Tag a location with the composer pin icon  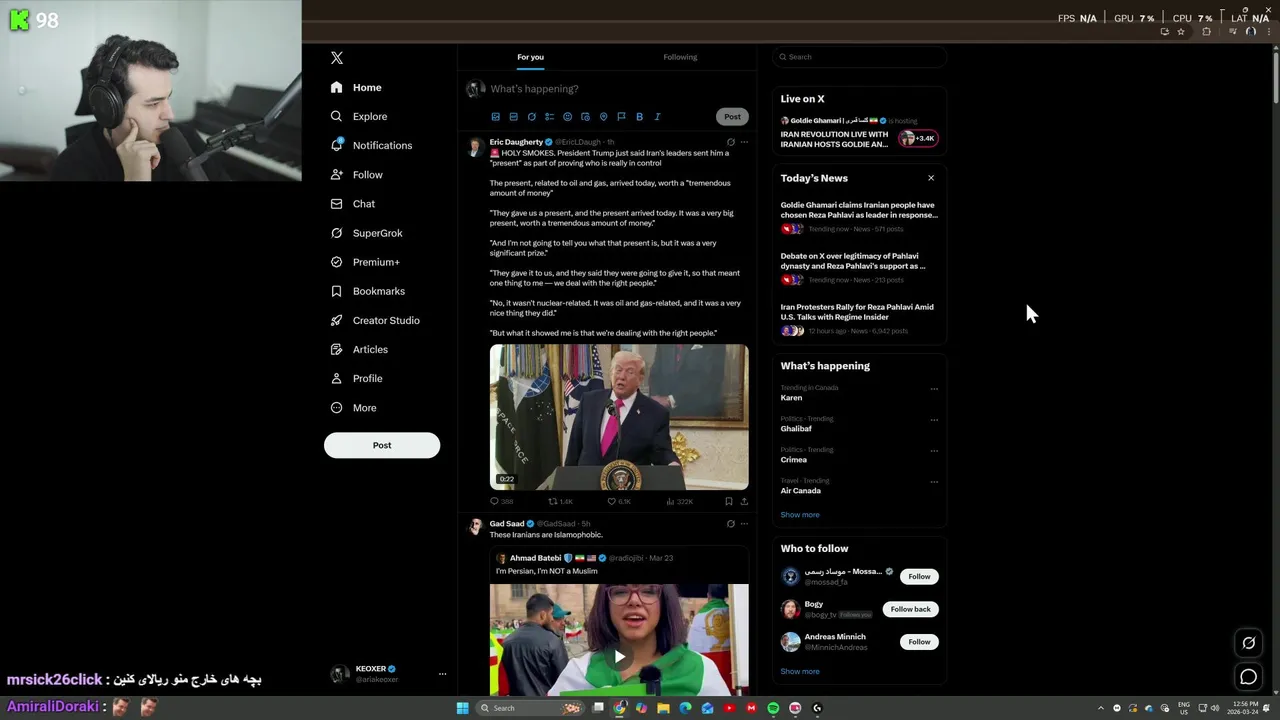(x=603, y=117)
